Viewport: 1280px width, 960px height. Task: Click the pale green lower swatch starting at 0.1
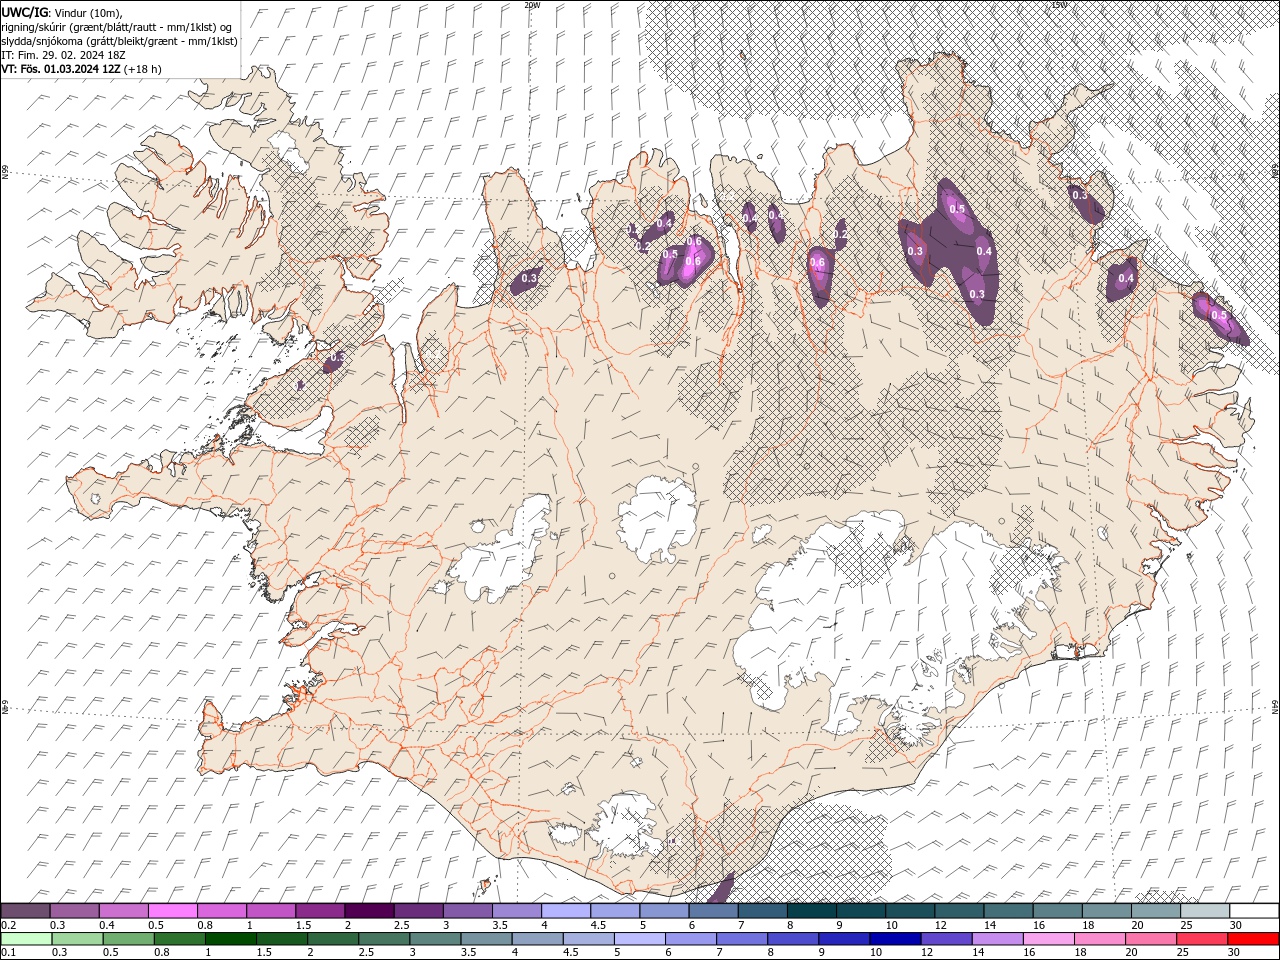[26, 938]
